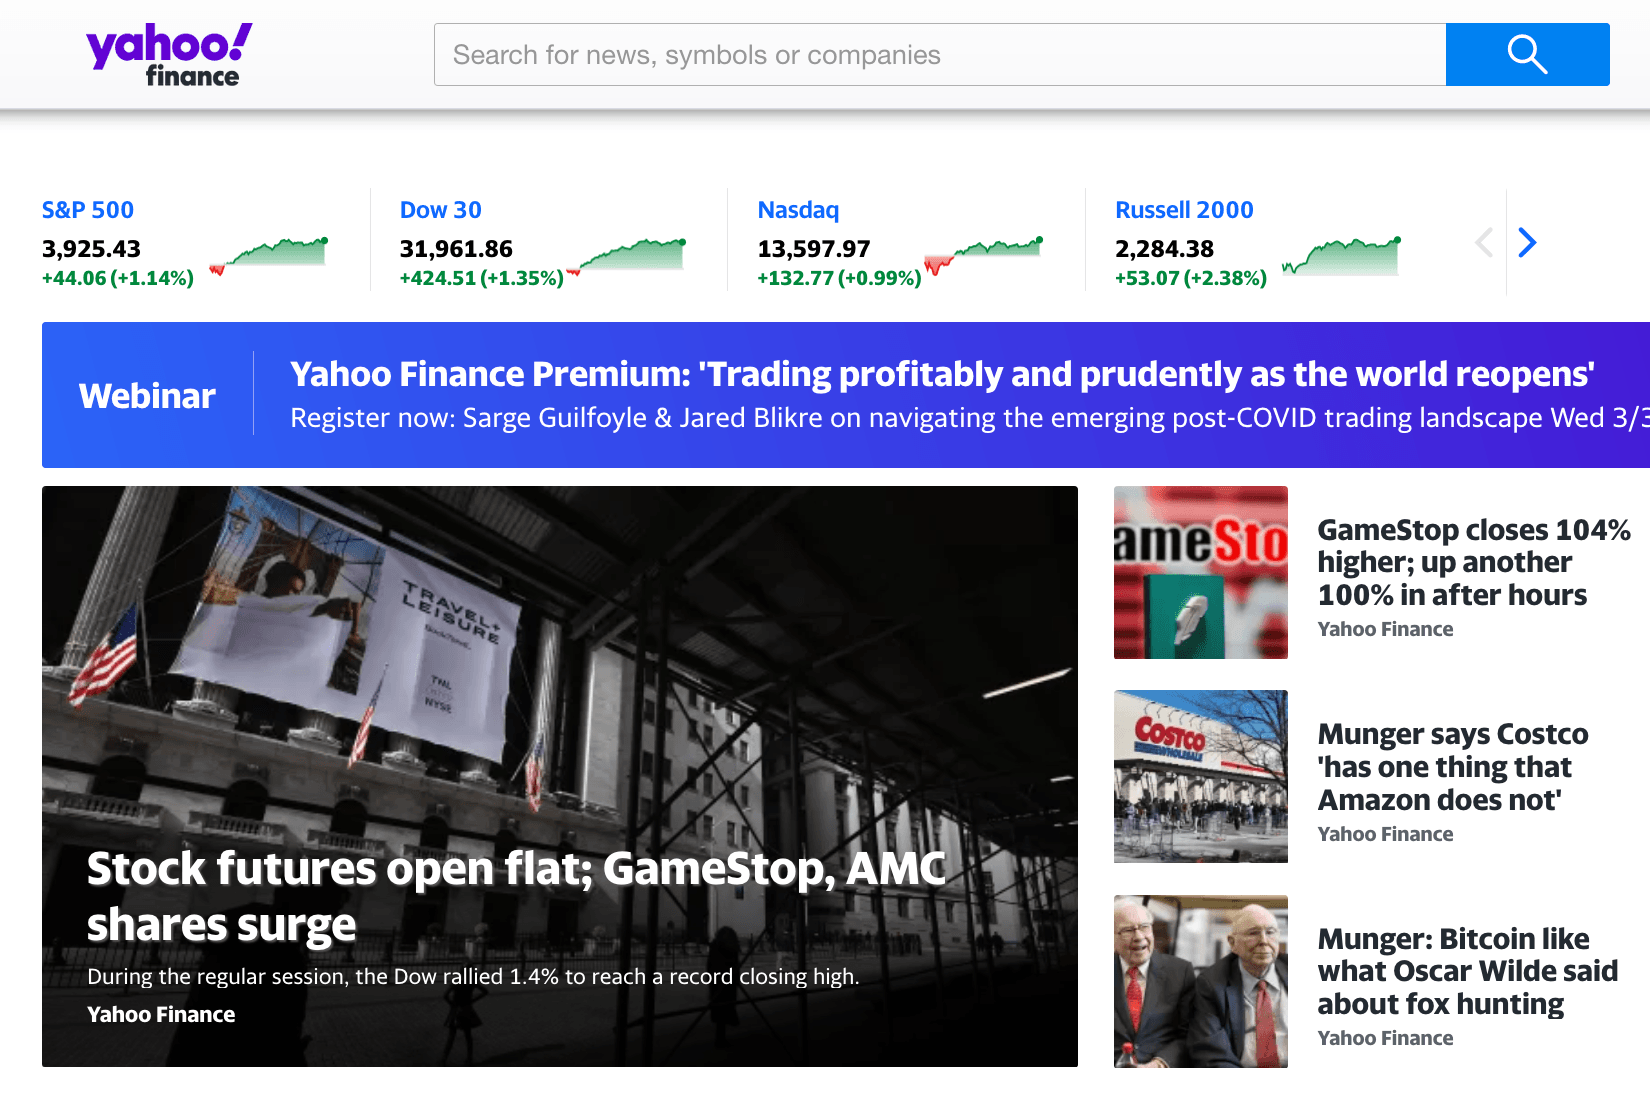Open 'Munger says Costco' headline

(1453, 767)
